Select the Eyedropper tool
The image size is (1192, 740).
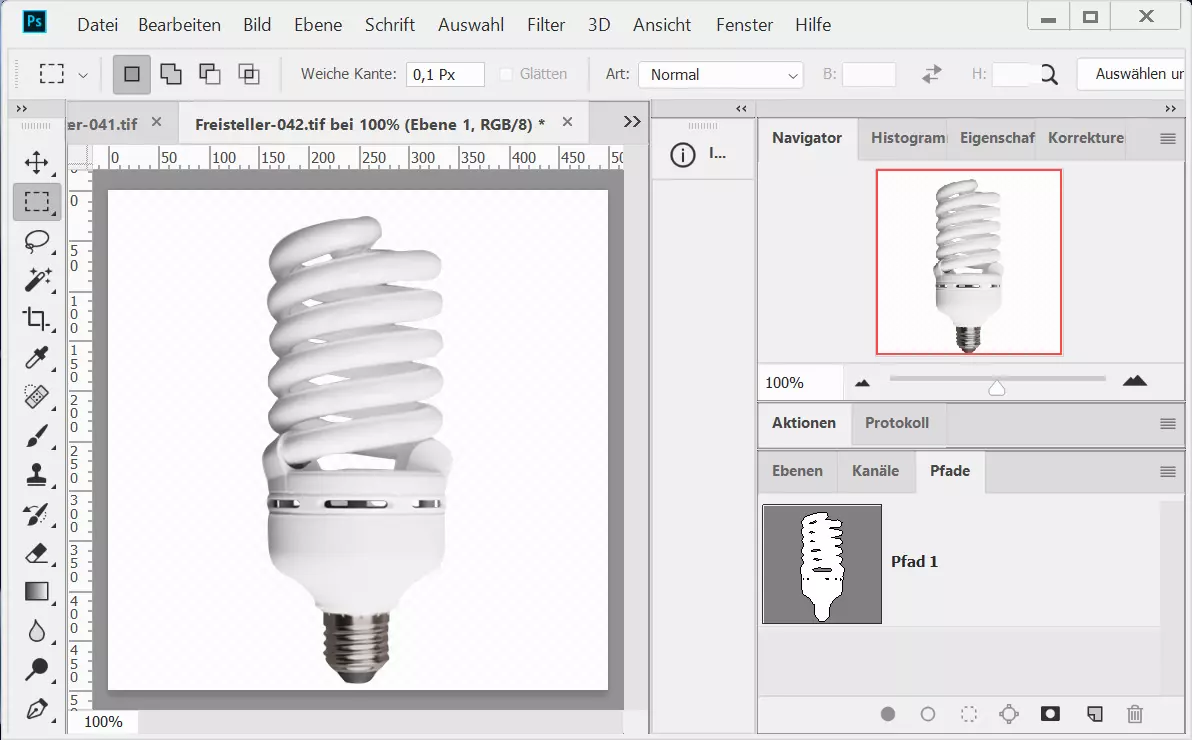pyautogui.click(x=37, y=357)
